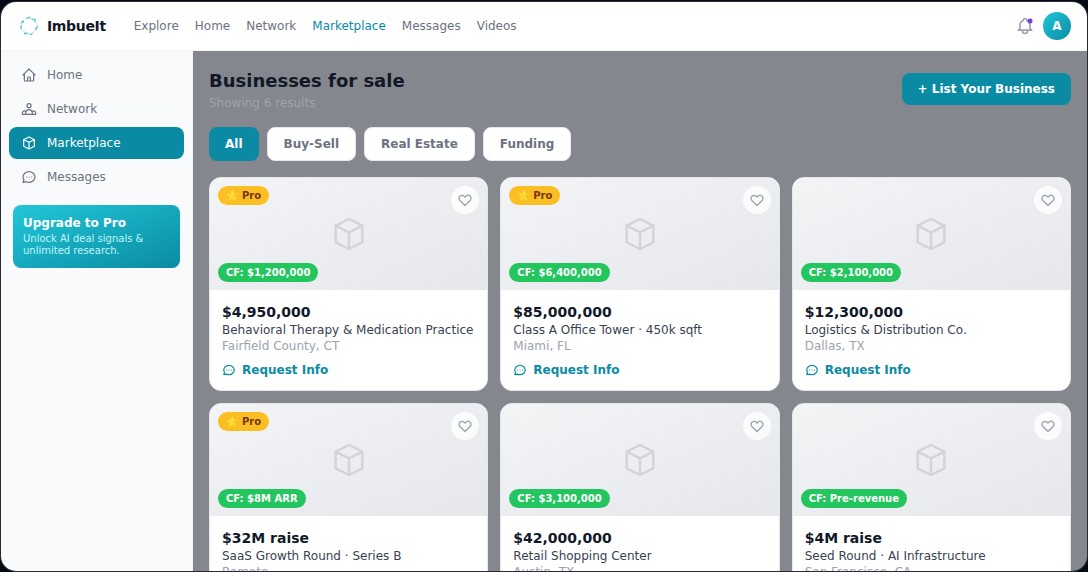The height and width of the screenshot is (572, 1088).
Task: Open Home in the top navigation
Action: point(212,26)
